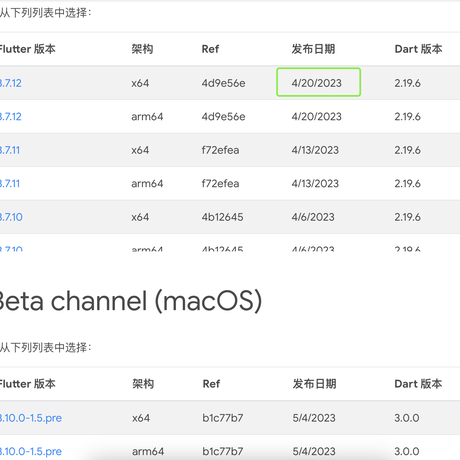
Task: Click the arm64 architecture cell of the 3.7.12 row
Action: click(147, 117)
